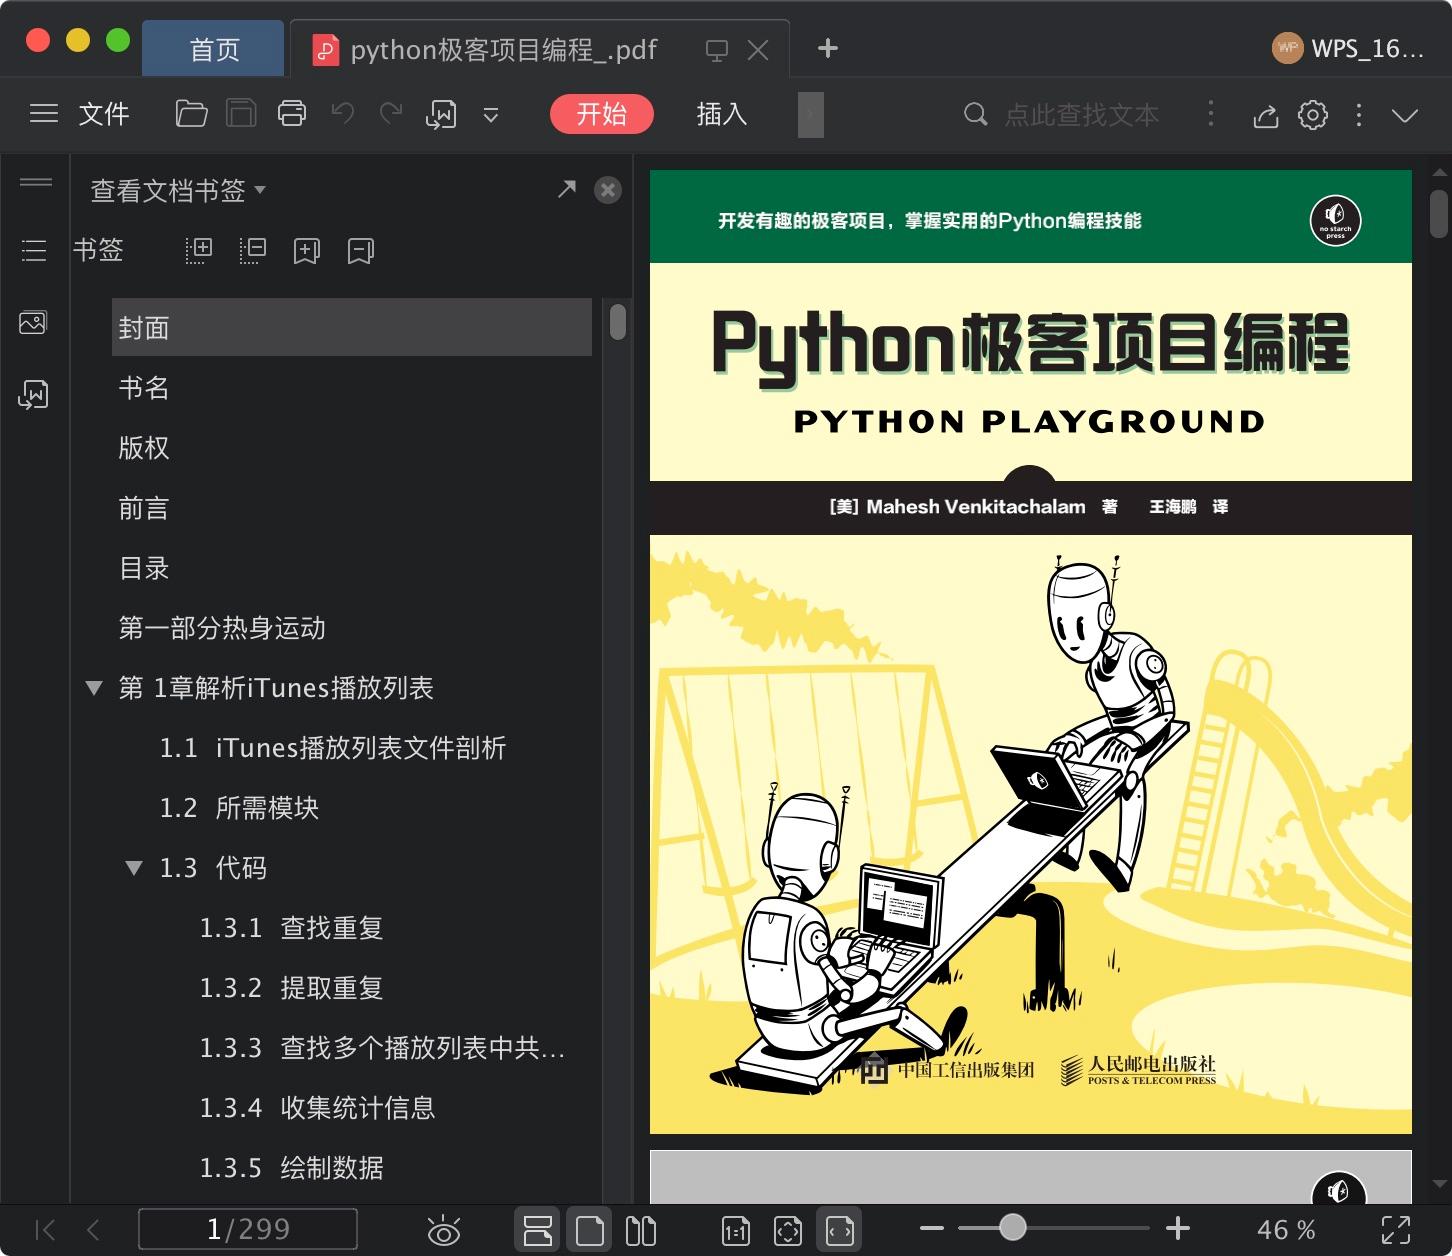Toggle fit width view

[840, 1230]
